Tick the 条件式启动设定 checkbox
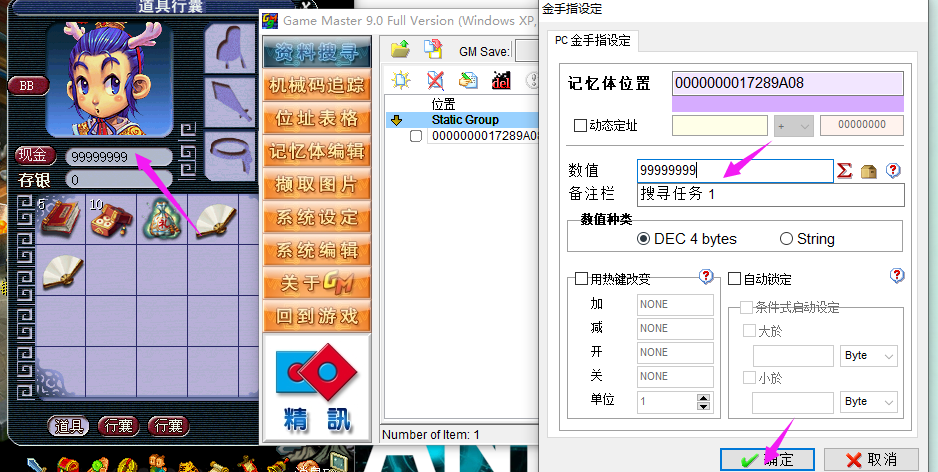The image size is (938, 472). click(x=746, y=307)
